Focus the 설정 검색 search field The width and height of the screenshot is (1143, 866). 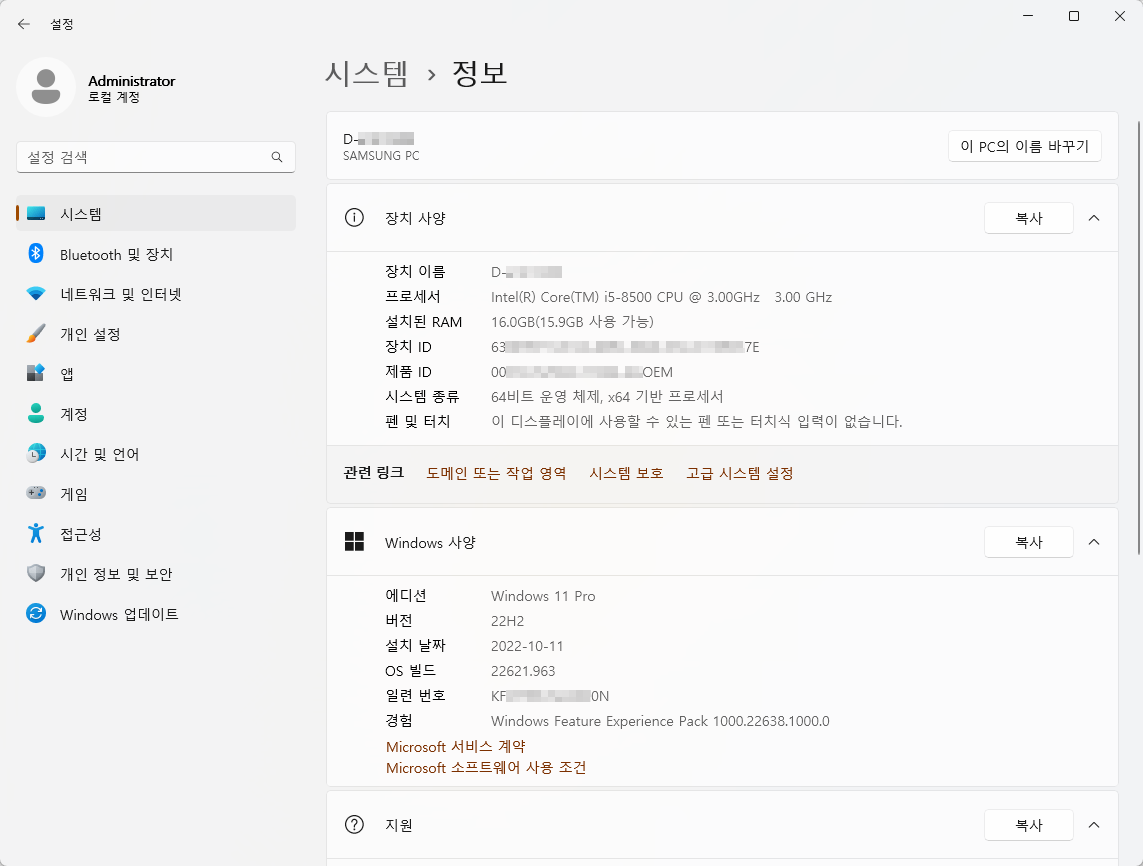click(156, 157)
